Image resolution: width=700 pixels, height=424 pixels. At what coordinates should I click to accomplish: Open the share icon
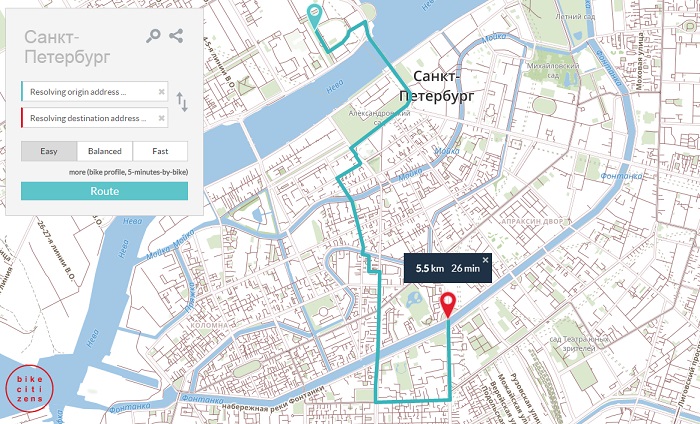click(177, 36)
